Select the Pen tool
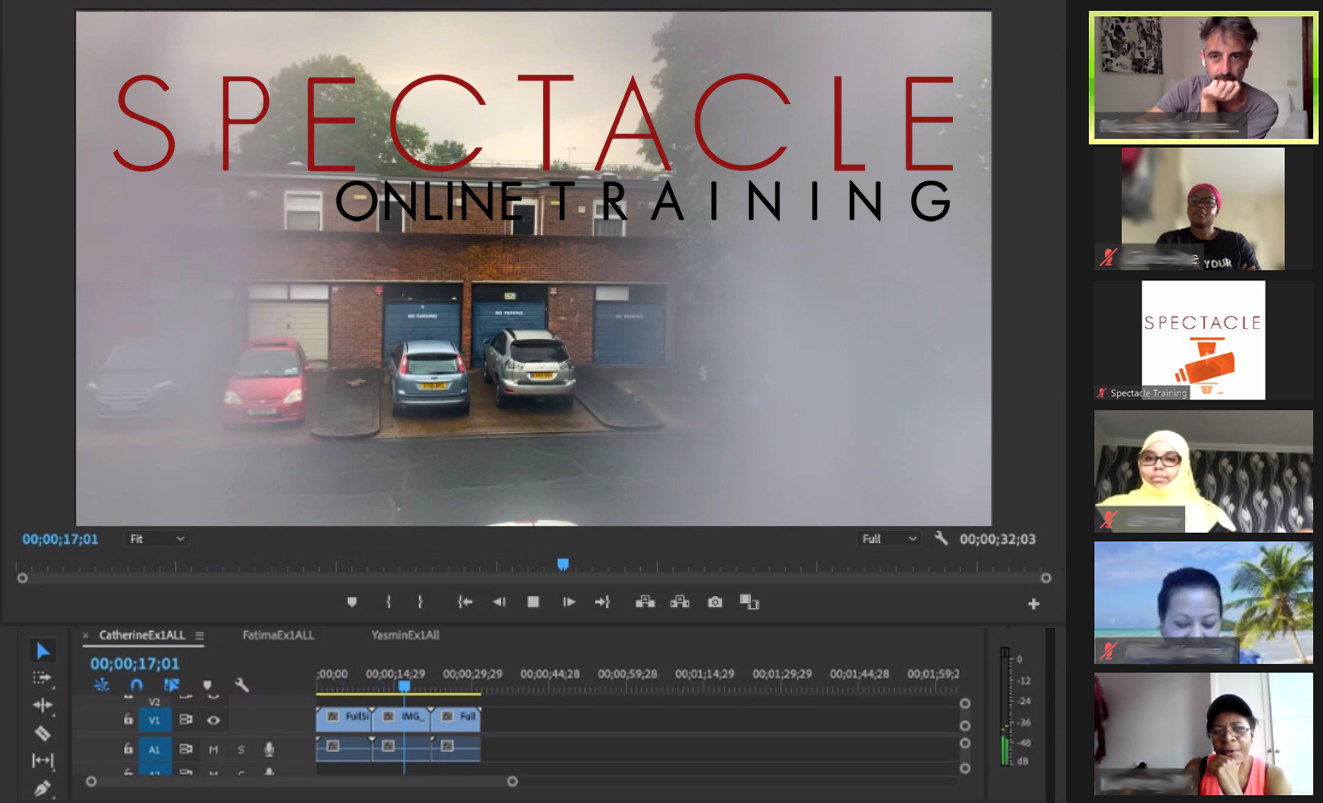Viewport: 1323px width, 803px height. click(42, 788)
